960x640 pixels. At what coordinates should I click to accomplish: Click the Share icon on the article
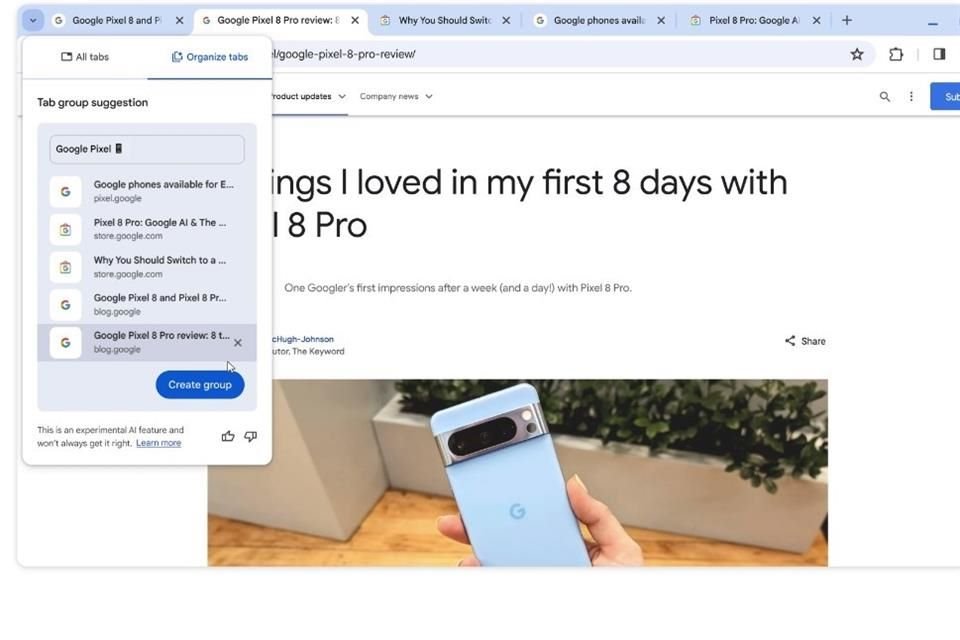[x=790, y=341]
